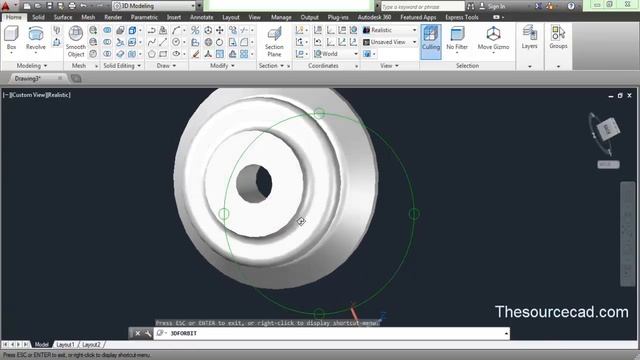Click the New drawing quick access icon
This screenshot has height=360, width=640.
(27, 6)
